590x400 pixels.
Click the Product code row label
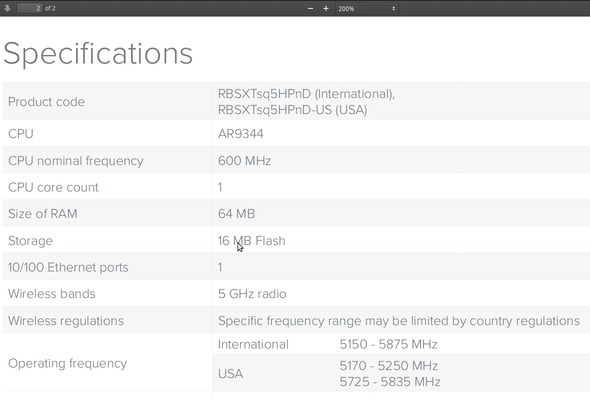[x=46, y=102]
